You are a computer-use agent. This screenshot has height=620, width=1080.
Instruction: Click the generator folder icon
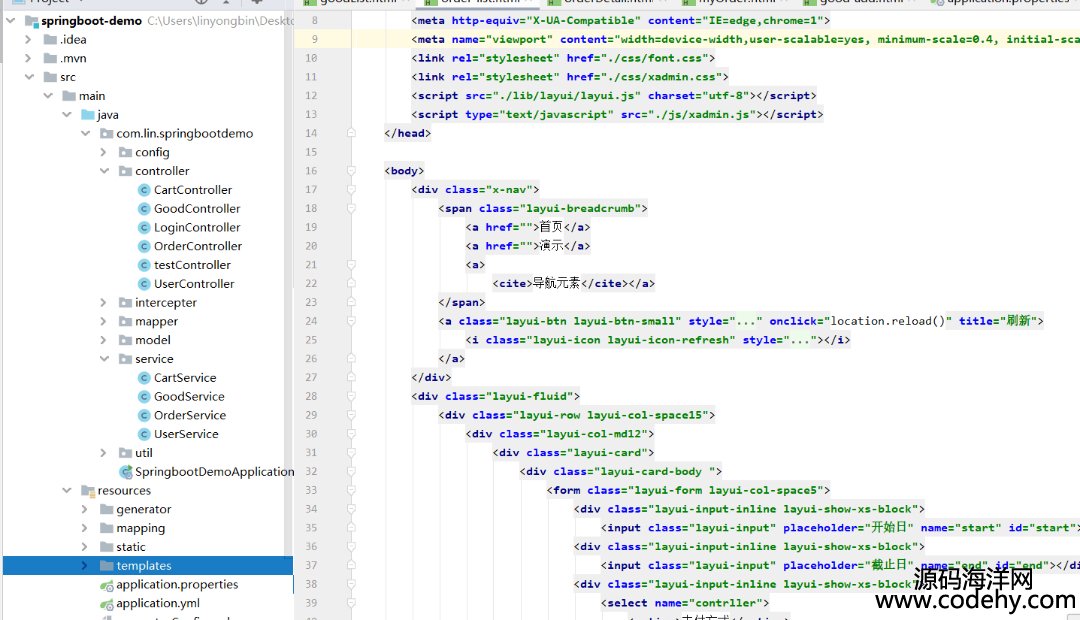(106, 509)
